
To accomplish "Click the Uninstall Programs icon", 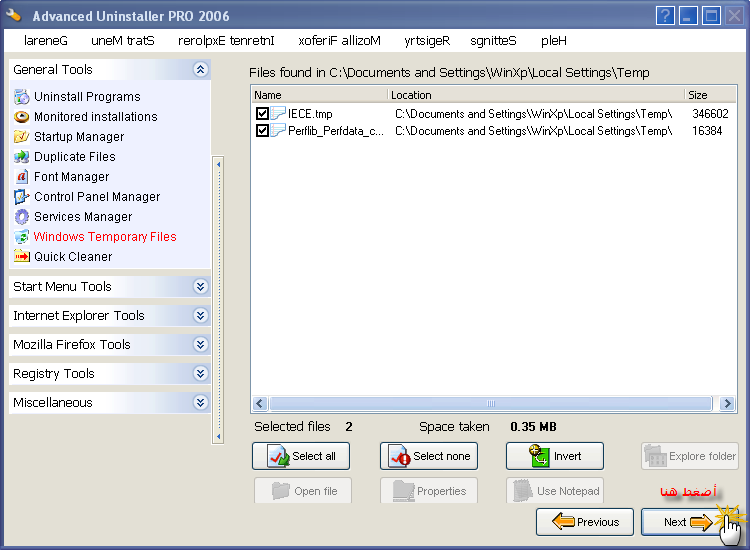I will pyautogui.click(x=22, y=97).
